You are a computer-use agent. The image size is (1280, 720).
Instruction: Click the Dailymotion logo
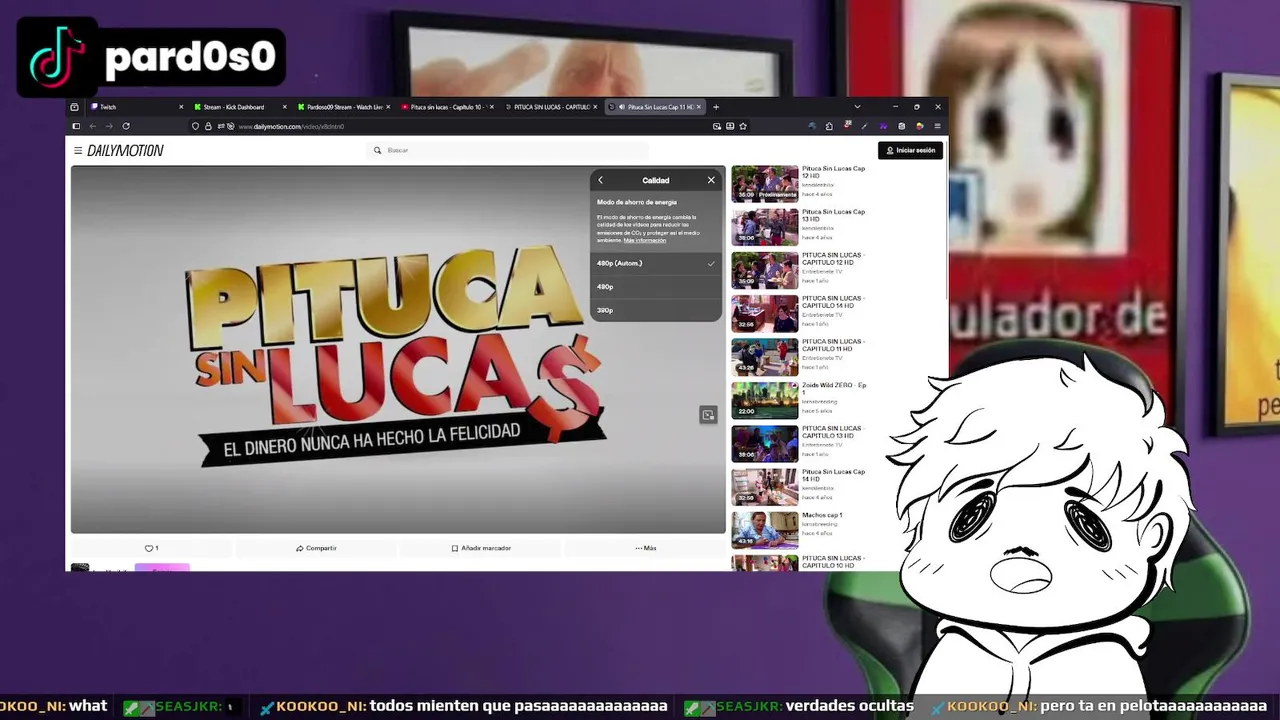pyautogui.click(x=125, y=151)
